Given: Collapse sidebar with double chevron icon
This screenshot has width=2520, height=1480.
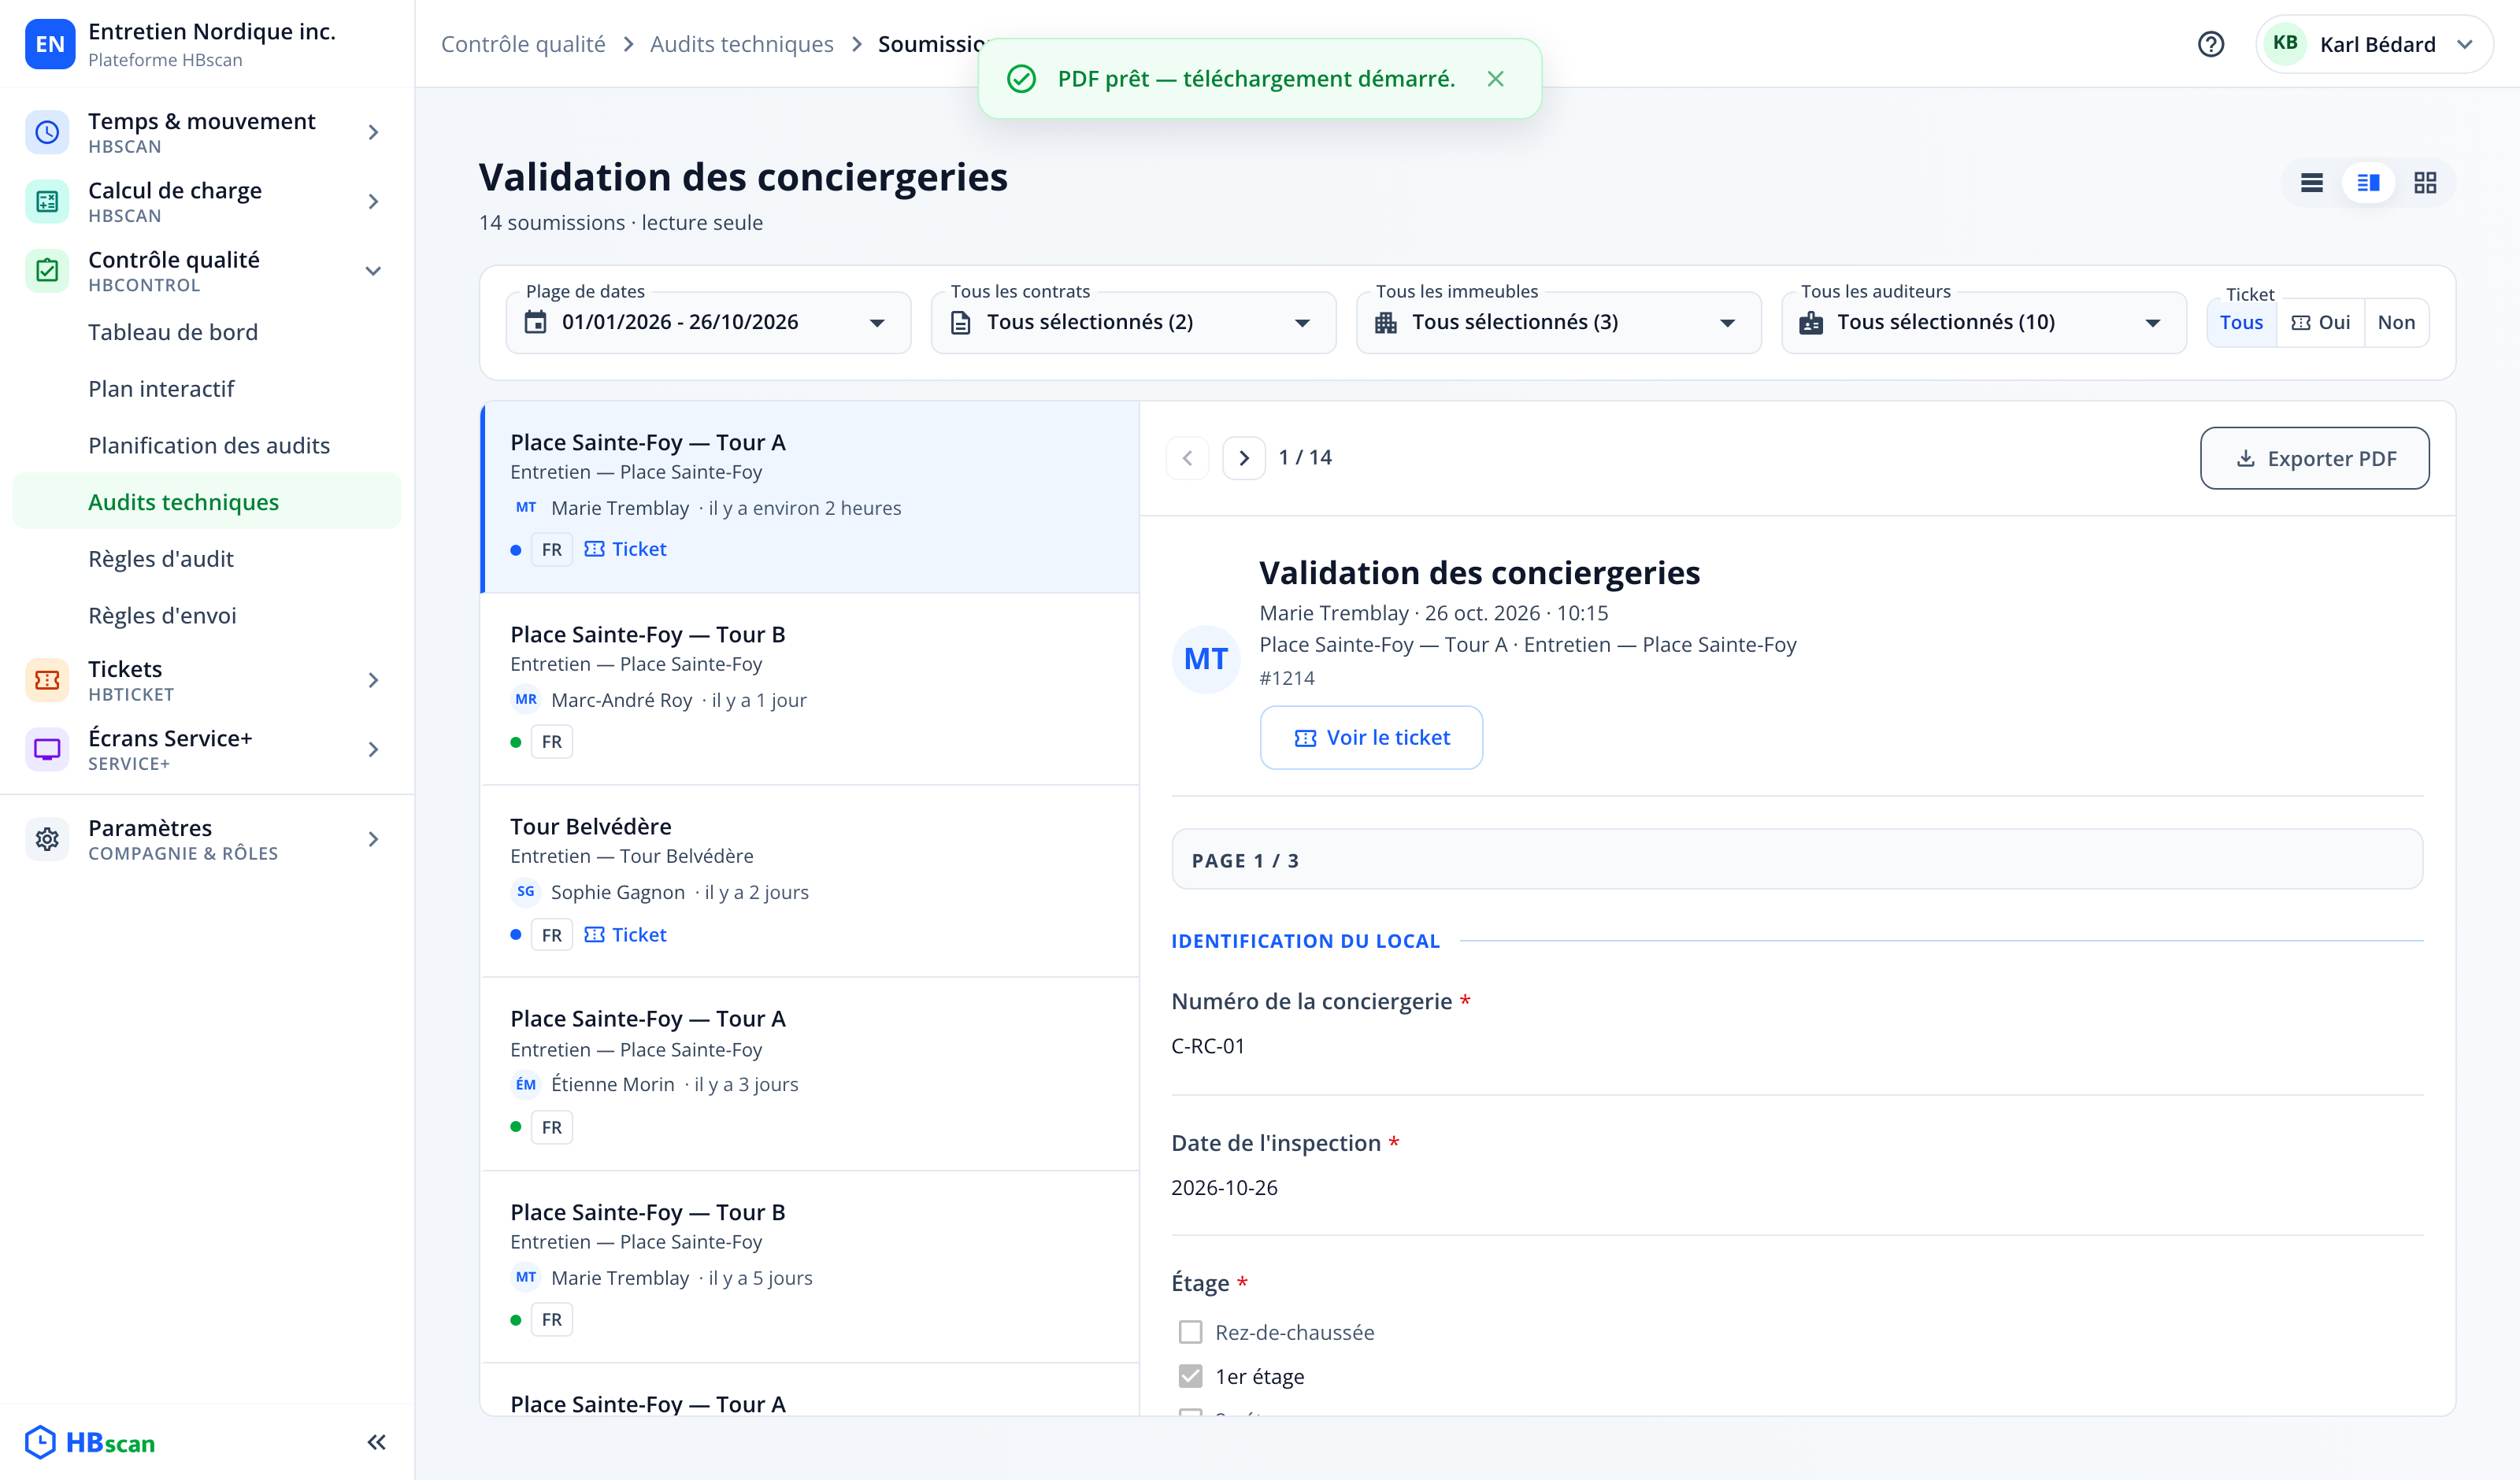Looking at the screenshot, I should pyautogui.click(x=376, y=1442).
